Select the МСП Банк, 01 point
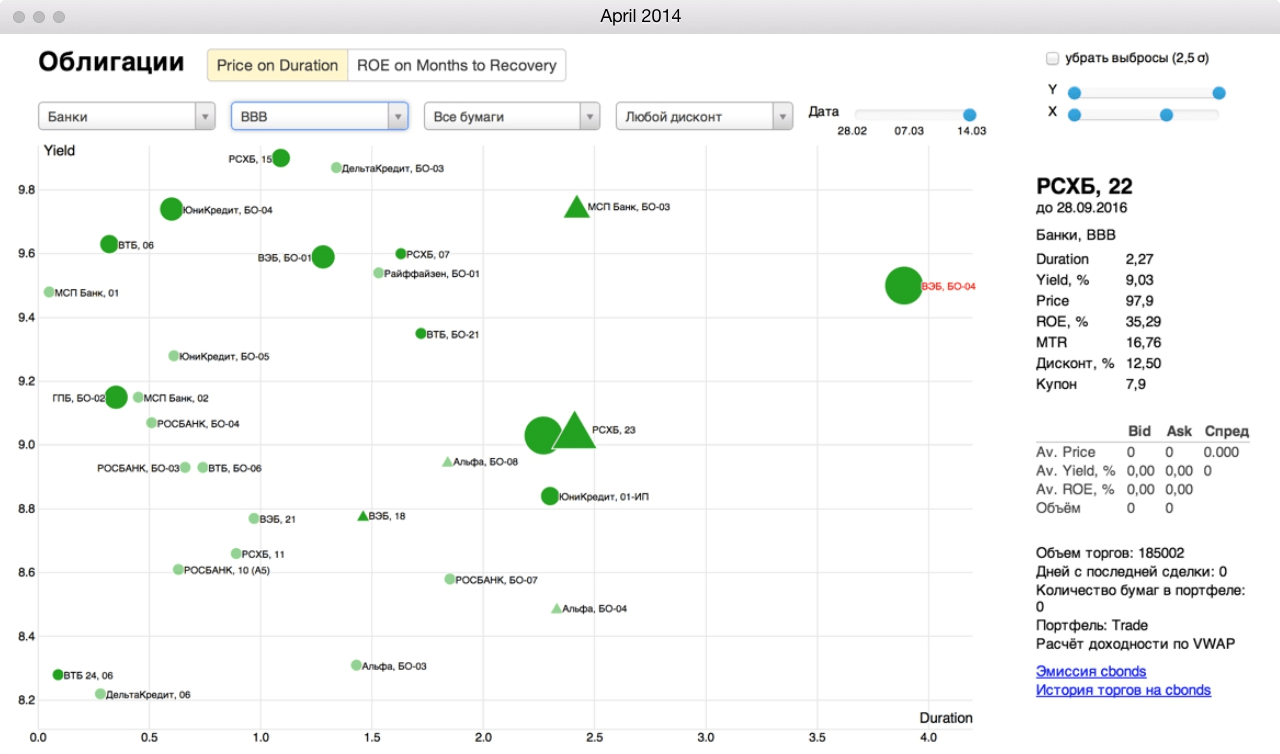 tap(49, 292)
